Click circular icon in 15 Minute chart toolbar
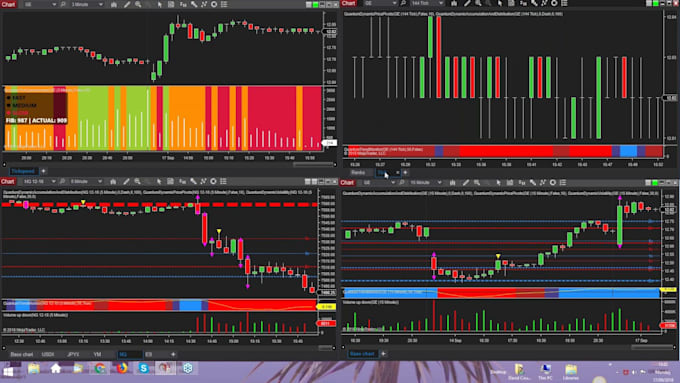This screenshot has width=680, height=383. tap(553, 183)
